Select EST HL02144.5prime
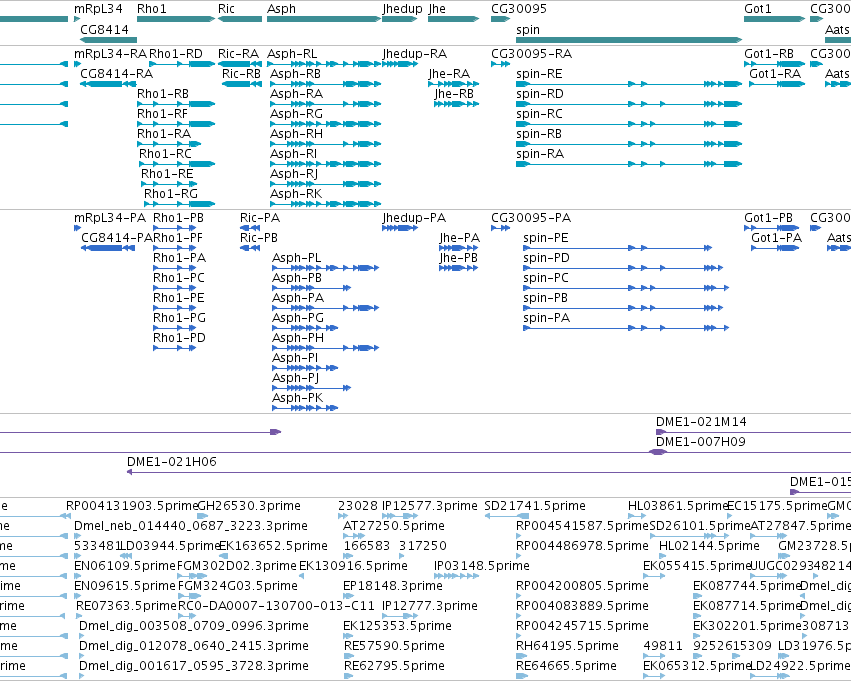The image size is (851, 681). click(x=709, y=546)
